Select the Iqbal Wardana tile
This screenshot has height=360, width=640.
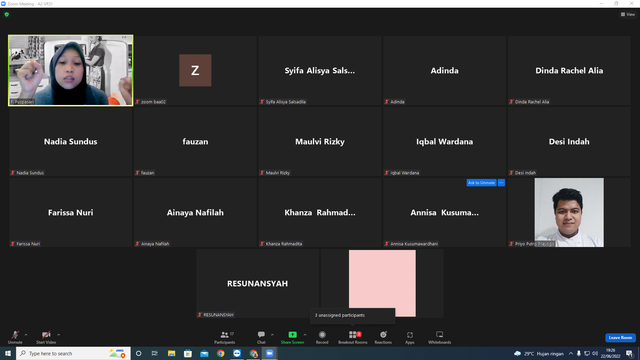point(444,141)
